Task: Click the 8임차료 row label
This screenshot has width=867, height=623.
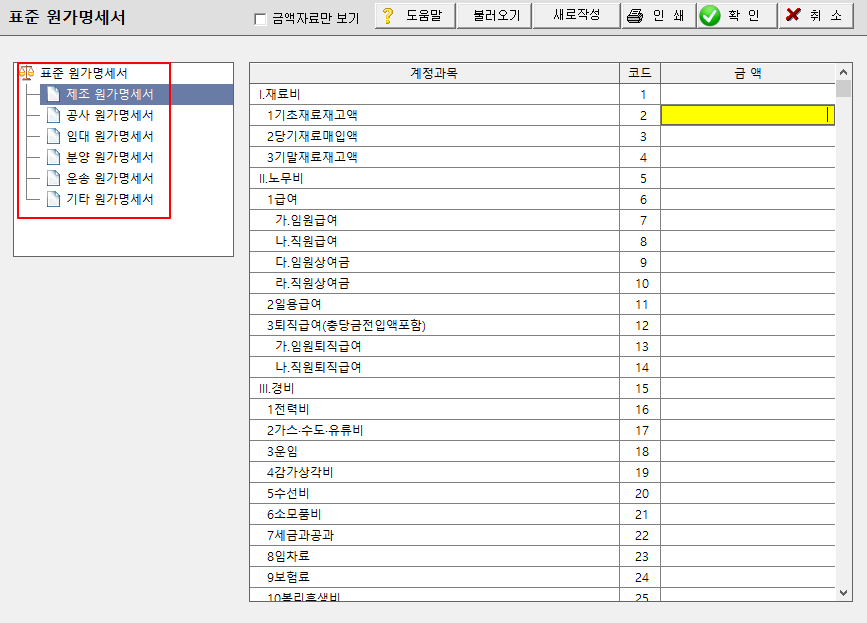Action: pyautogui.click(x=288, y=556)
